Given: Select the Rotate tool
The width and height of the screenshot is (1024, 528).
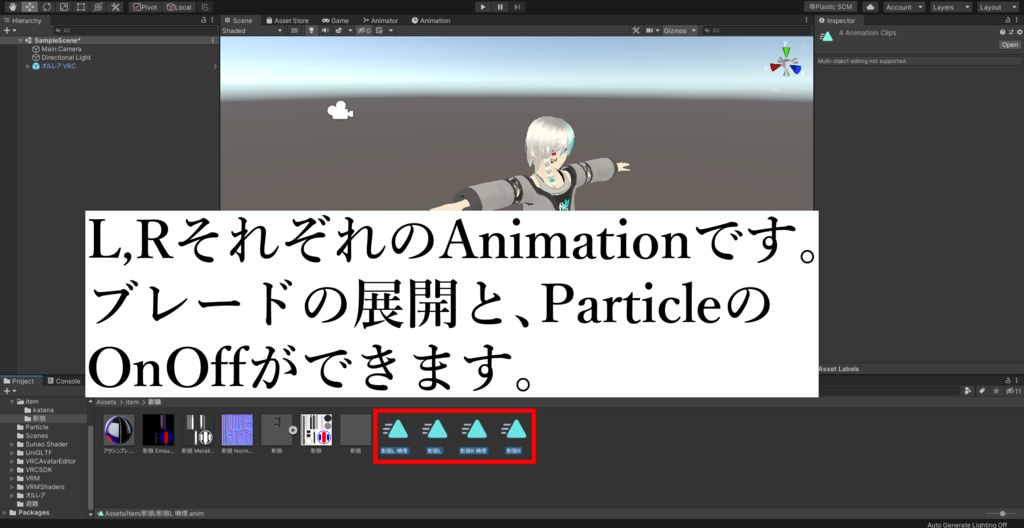Looking at the screenshot, I should click(47, 7).
